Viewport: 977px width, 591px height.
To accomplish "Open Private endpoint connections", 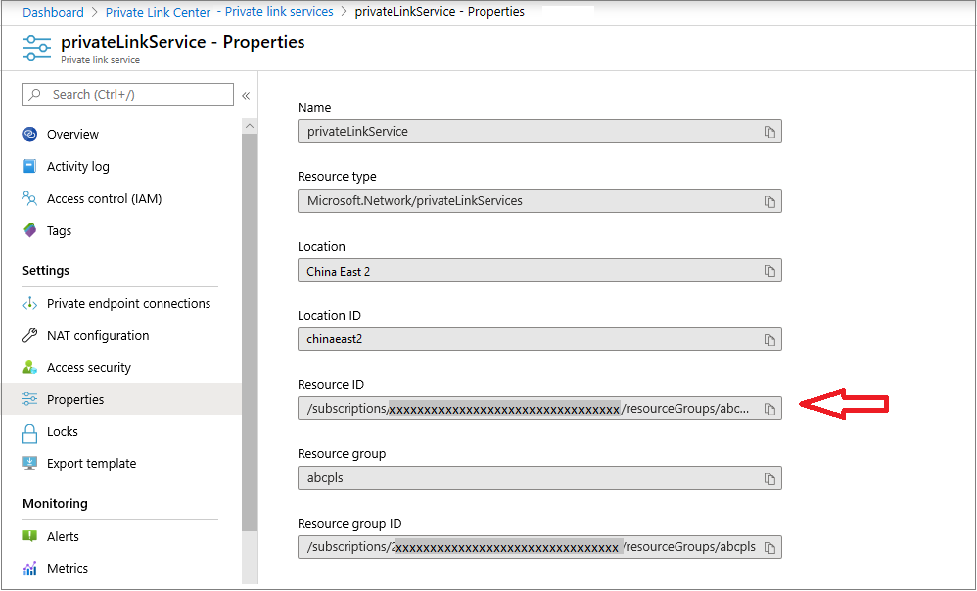I will (128, 304).
